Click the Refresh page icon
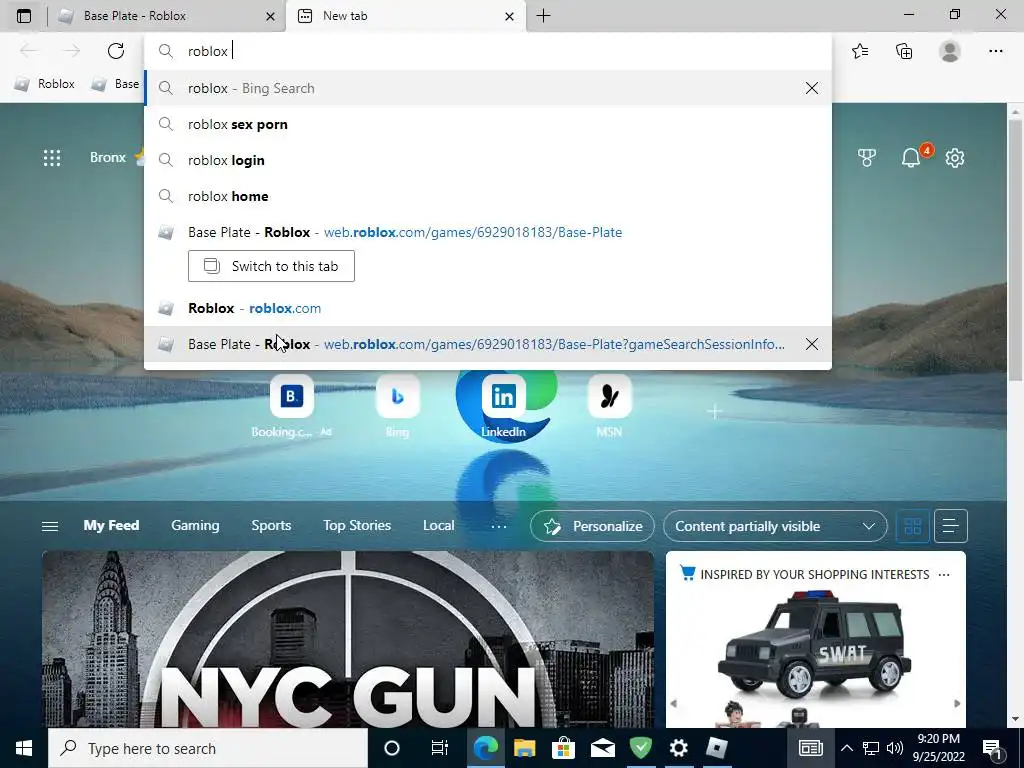The height and width of the screenshot is (768, 1024). coord(116,51)
